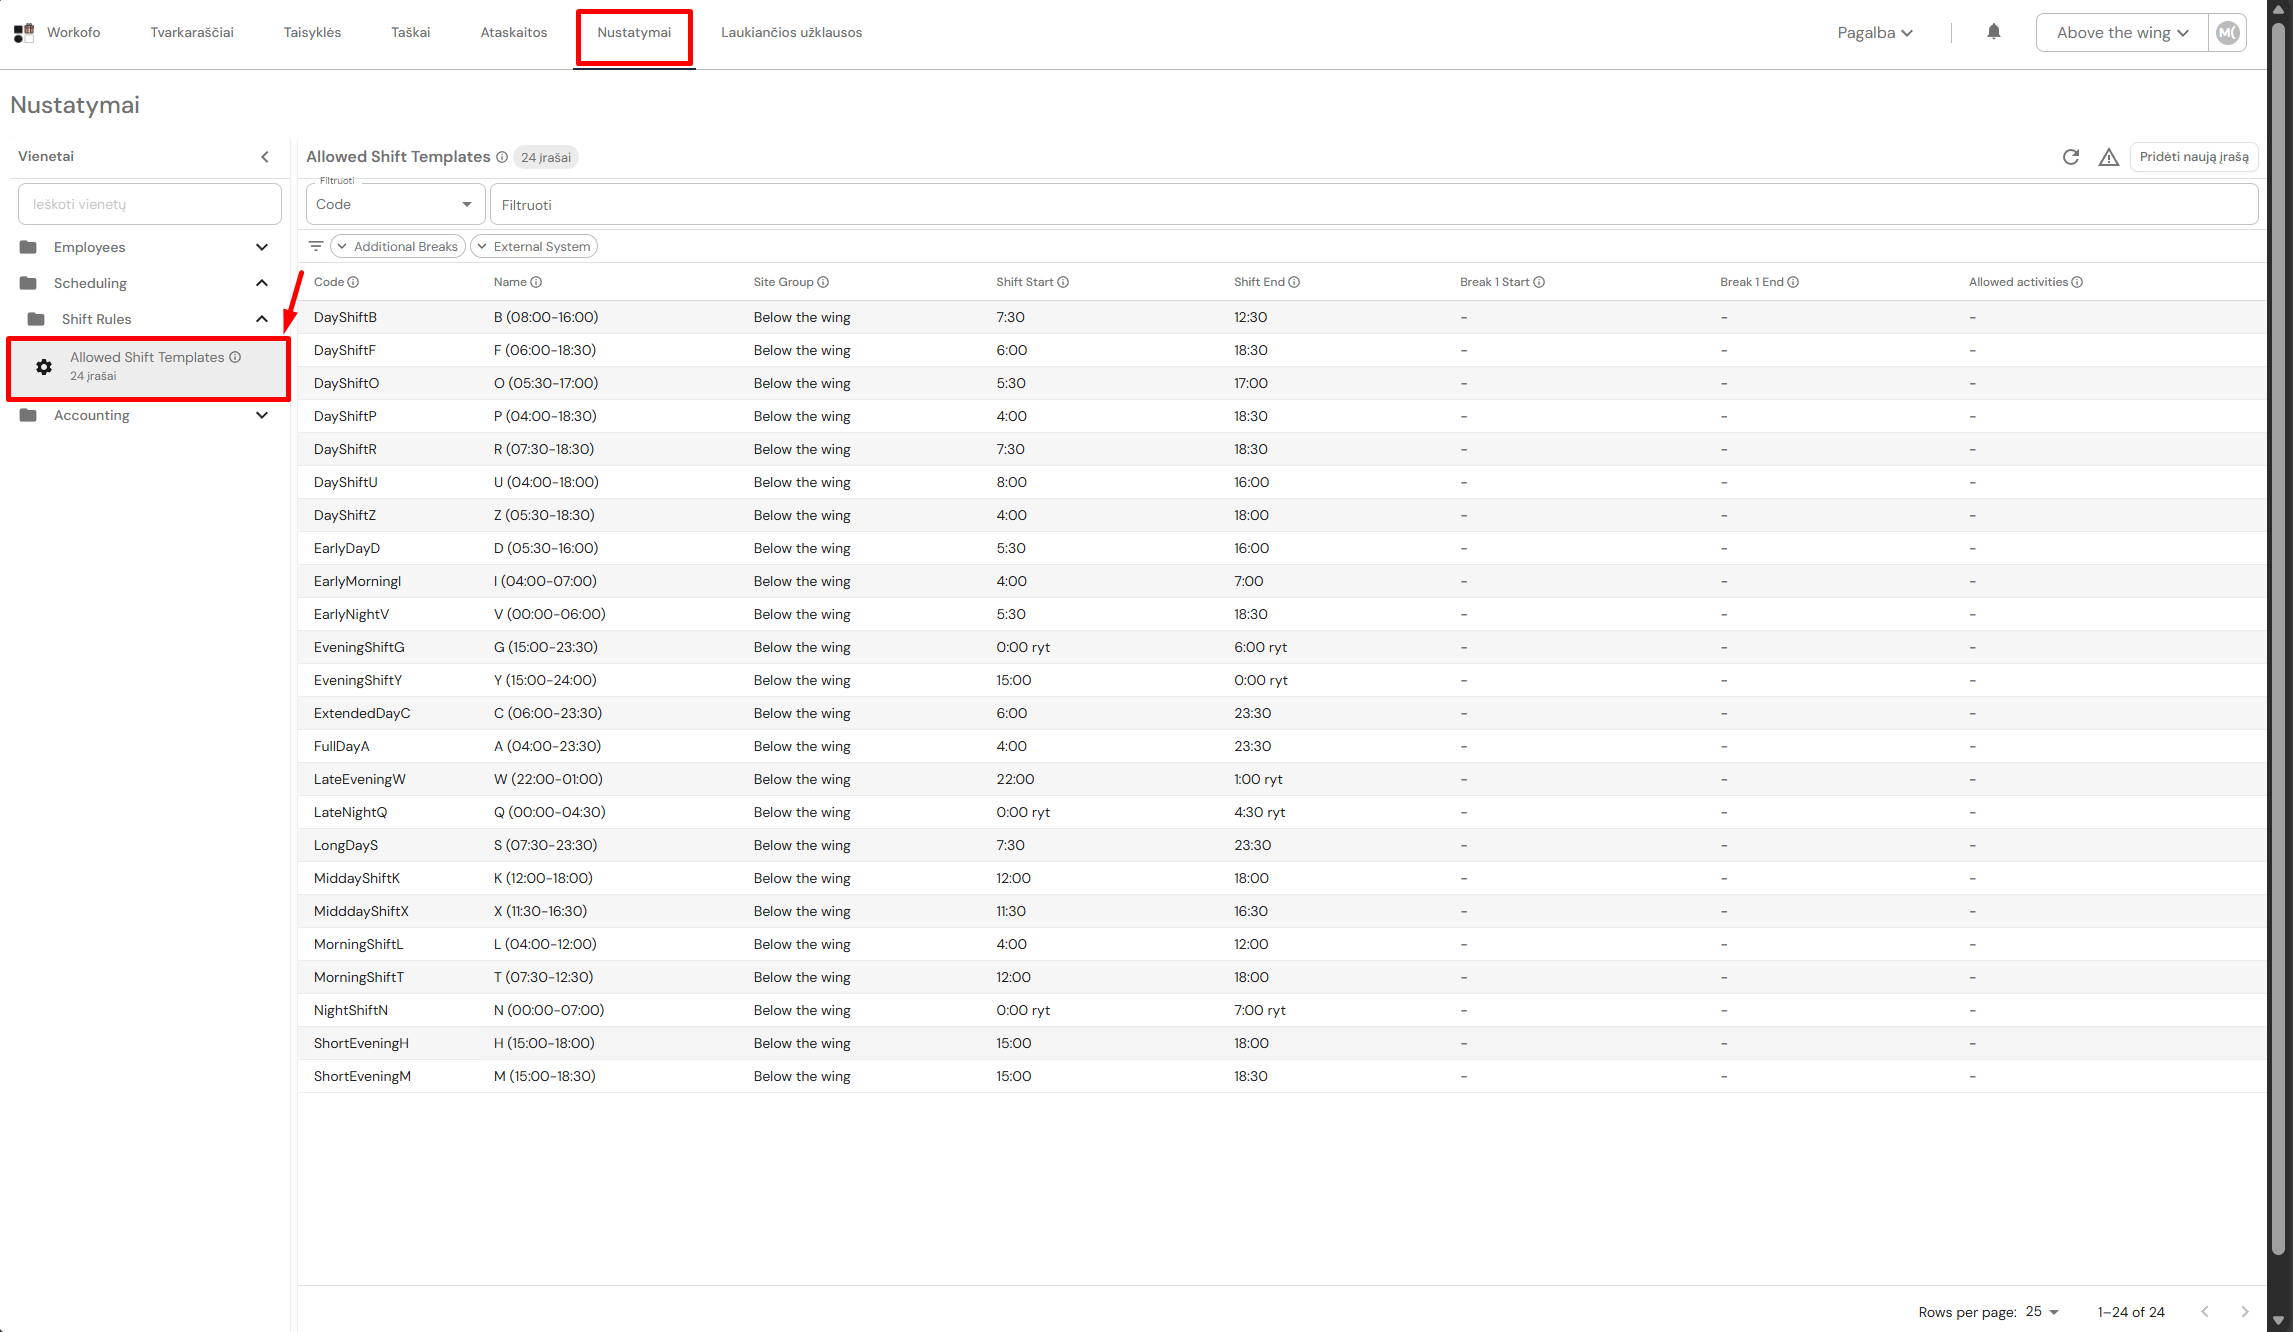Click the refresh icon in table header
The height and width of the screenshot is (1332, 2293).
click(x=2070, y=157)
